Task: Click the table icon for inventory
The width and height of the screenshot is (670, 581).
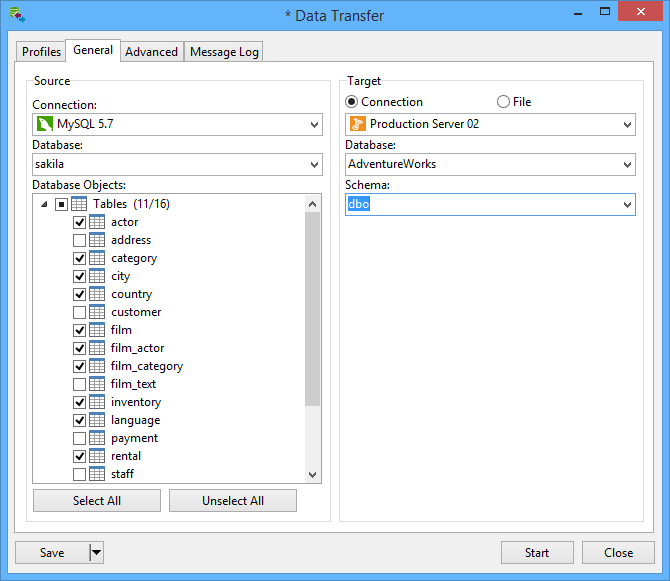Action: pyautogui.click(x=97, y=402)
